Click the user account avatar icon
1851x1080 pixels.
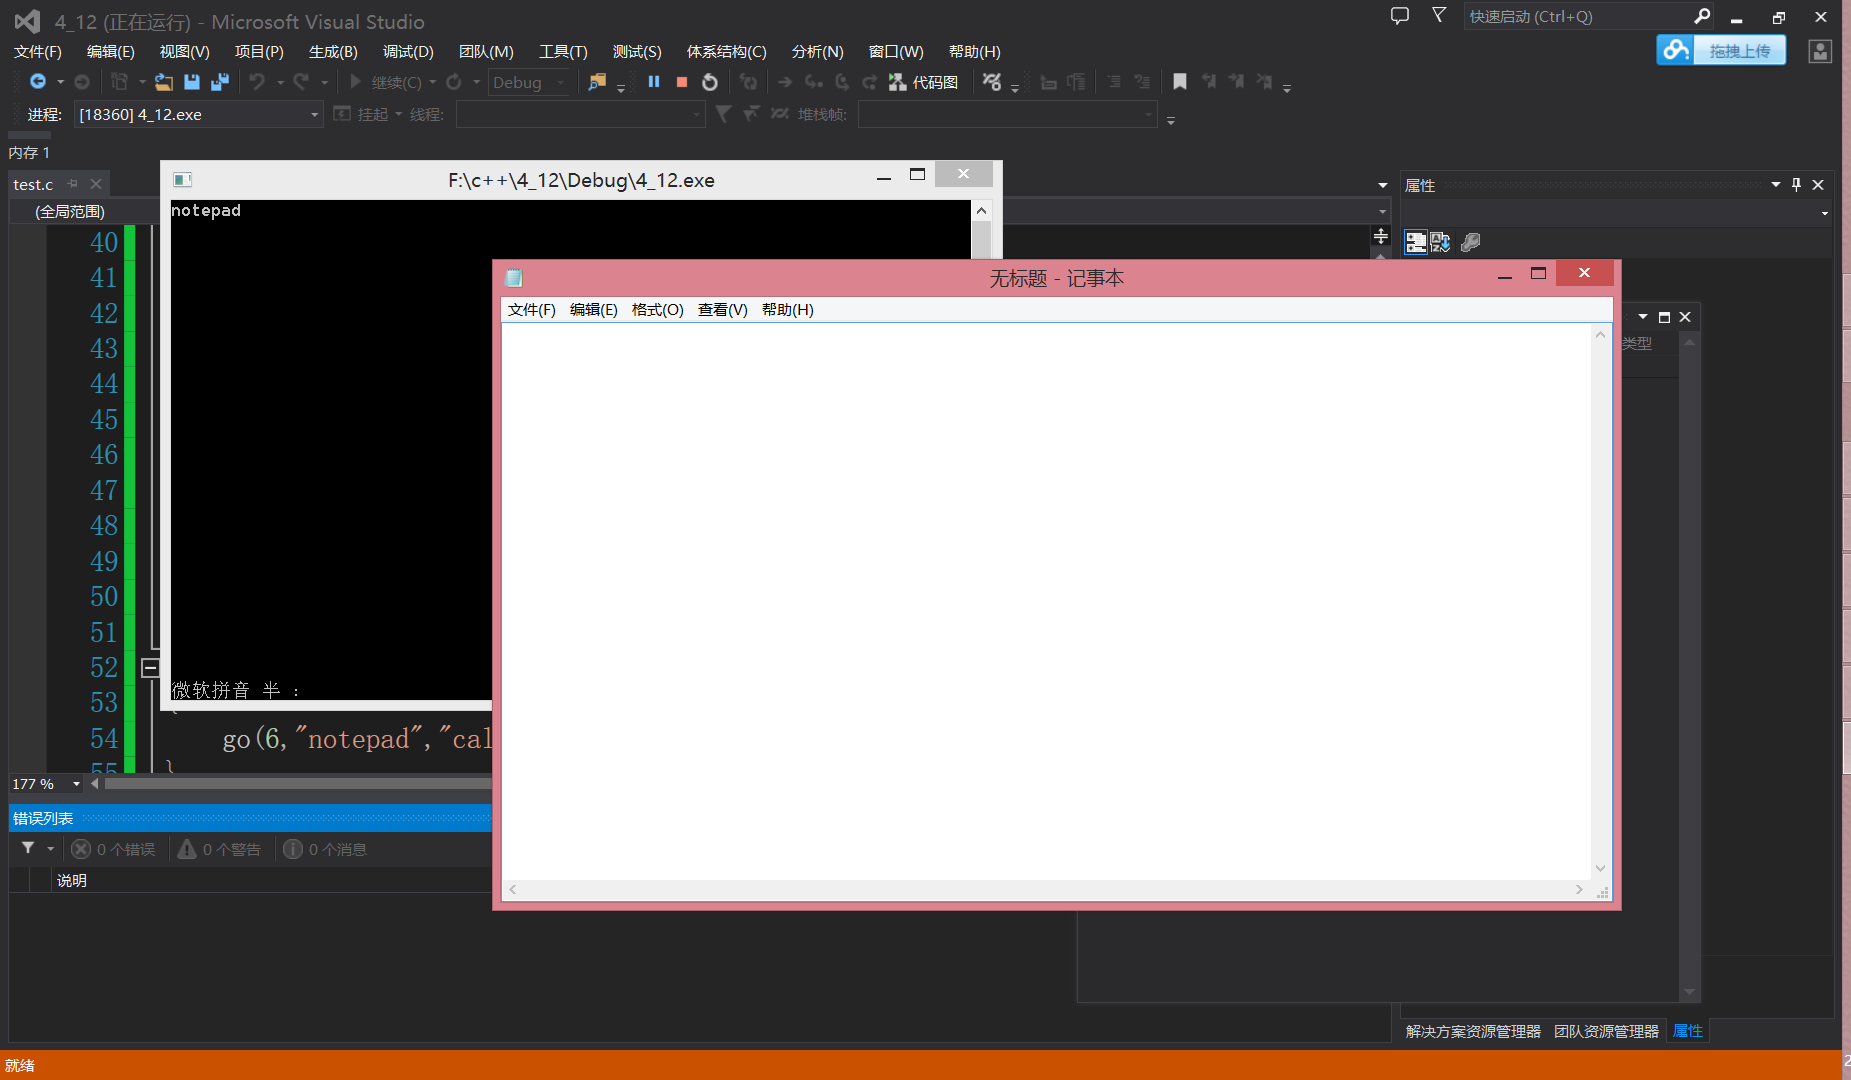click(1820, 51)
